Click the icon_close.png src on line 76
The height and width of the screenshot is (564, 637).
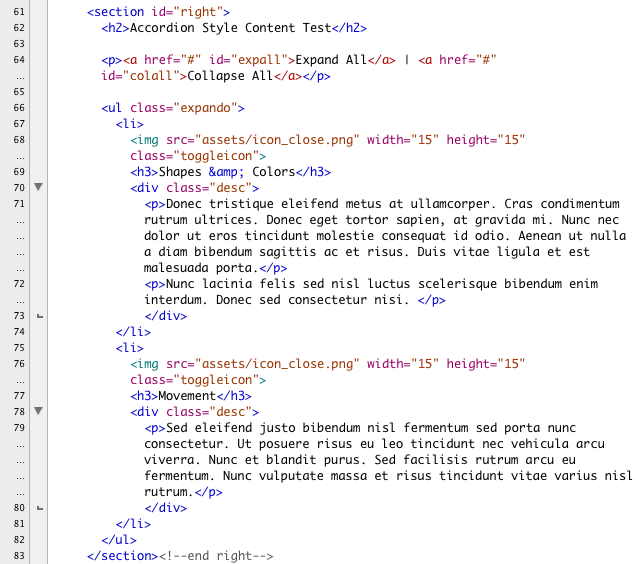(275, 363)
